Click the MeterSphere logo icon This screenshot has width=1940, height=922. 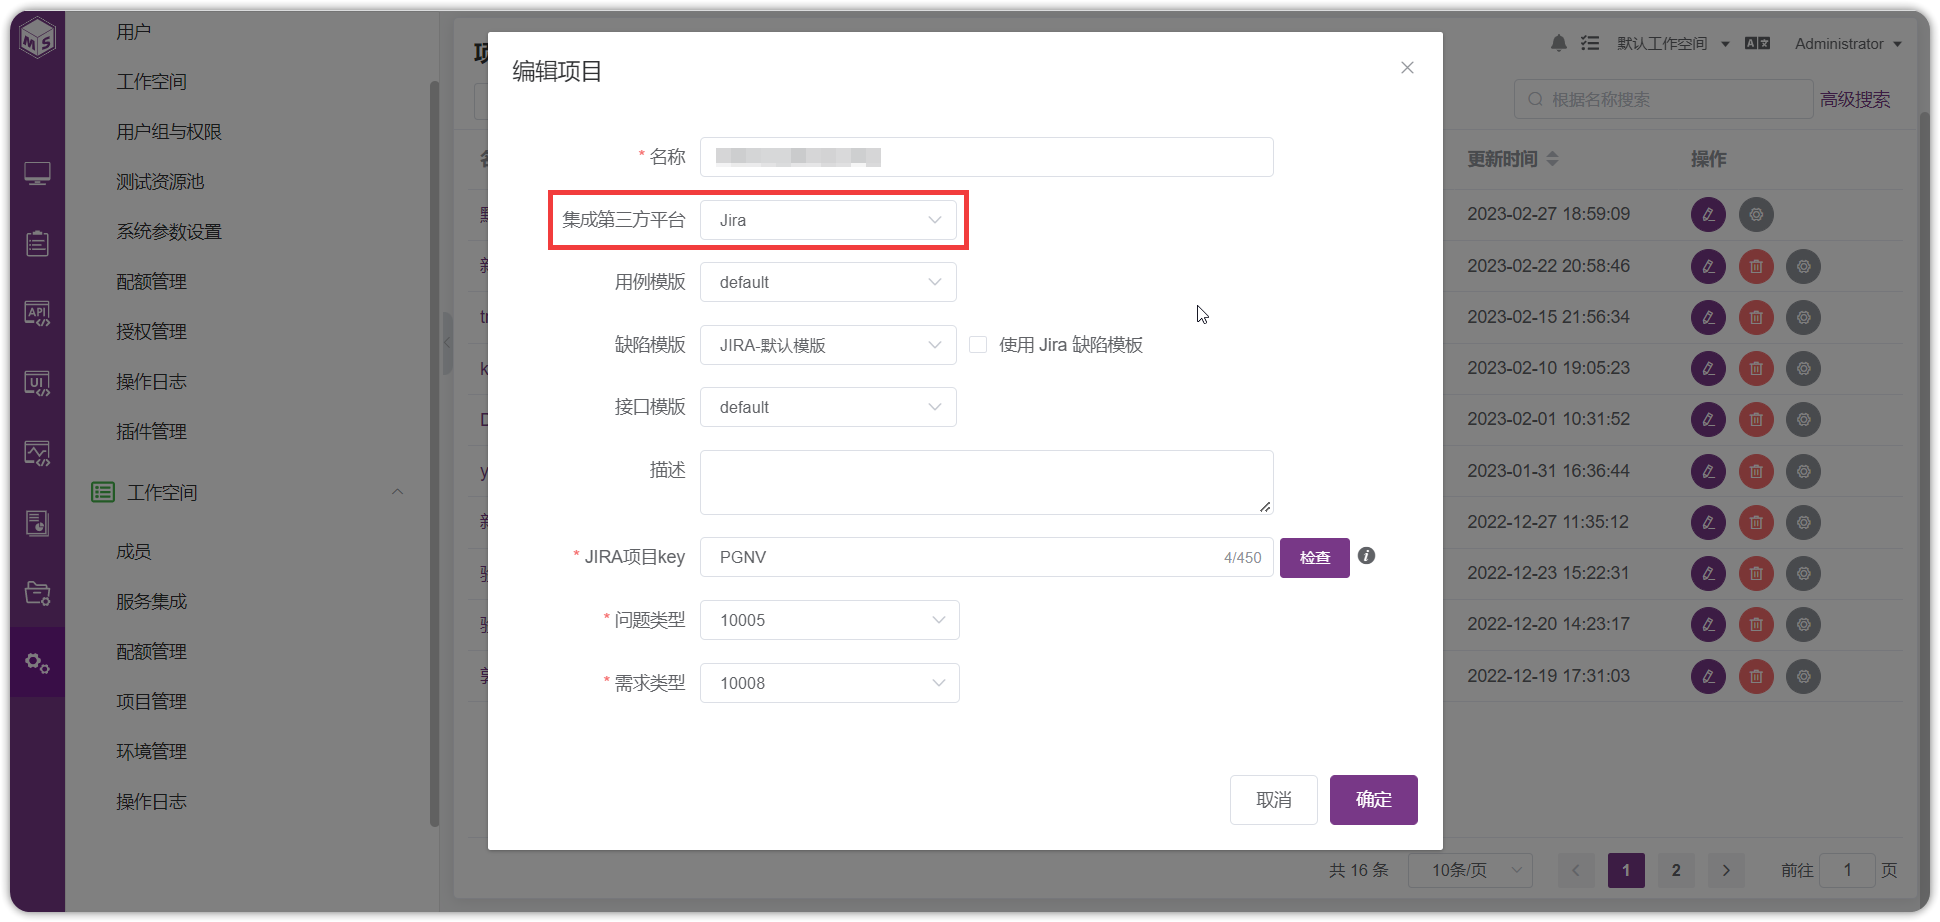point(38,38)
